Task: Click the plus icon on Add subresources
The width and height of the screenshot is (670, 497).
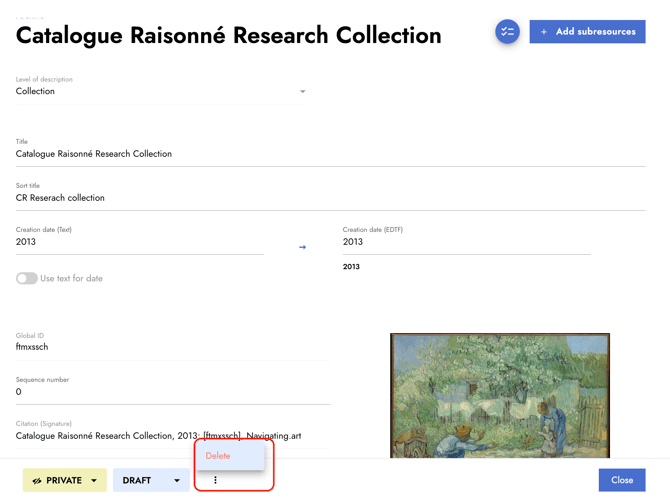Action: 544,32
